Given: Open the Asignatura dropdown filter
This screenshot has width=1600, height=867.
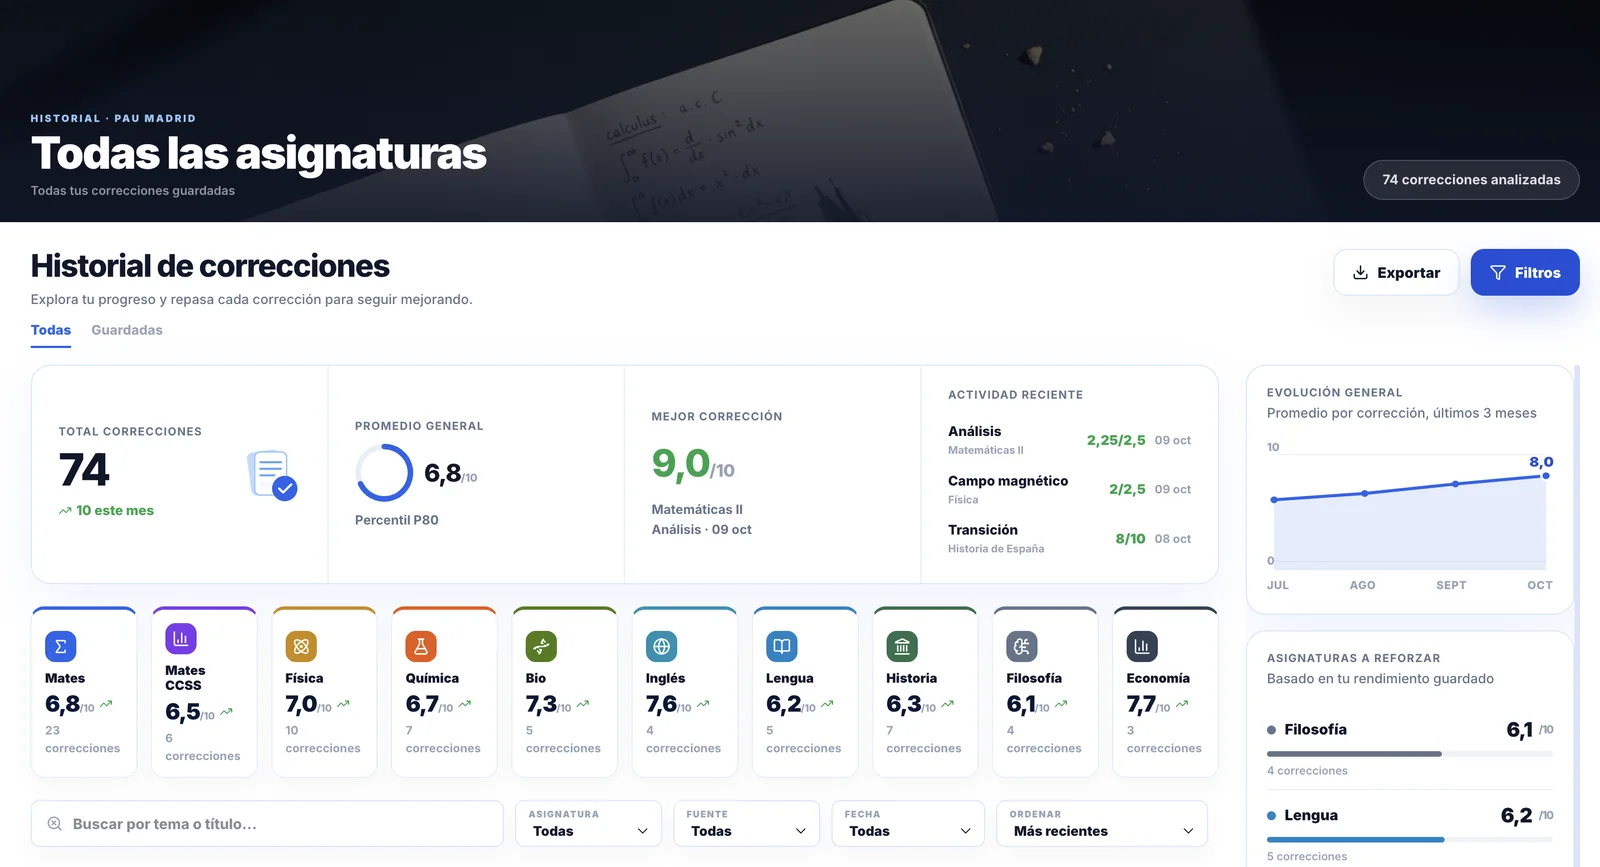Looking at the screenshot, I should pyautogui.click(x=588, y=824).
